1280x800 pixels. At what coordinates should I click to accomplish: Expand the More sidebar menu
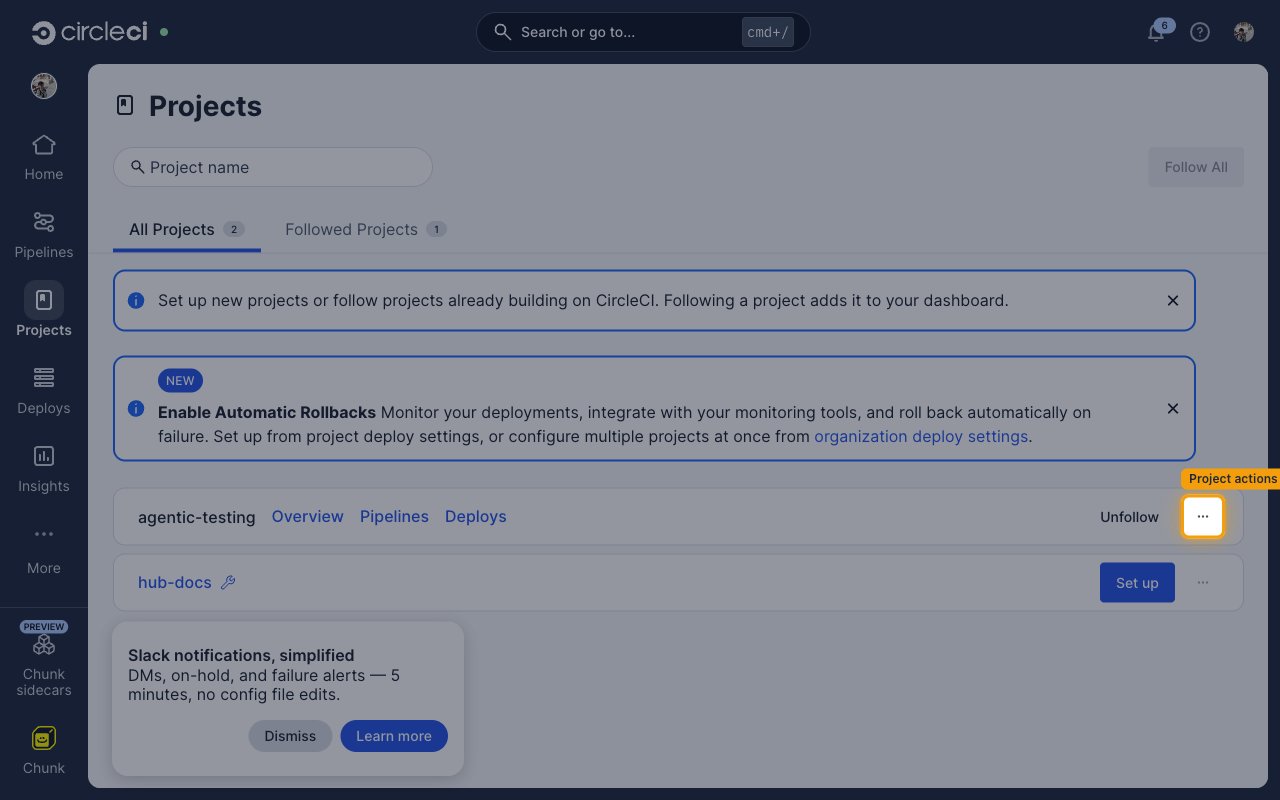click(44, 550)
